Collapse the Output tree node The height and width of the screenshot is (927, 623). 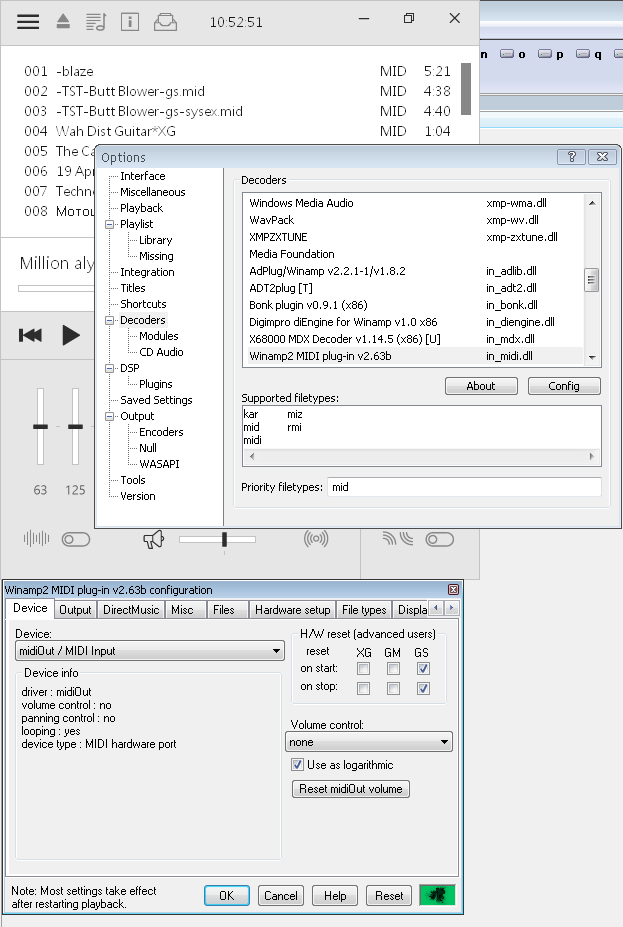tap(110, 416)
